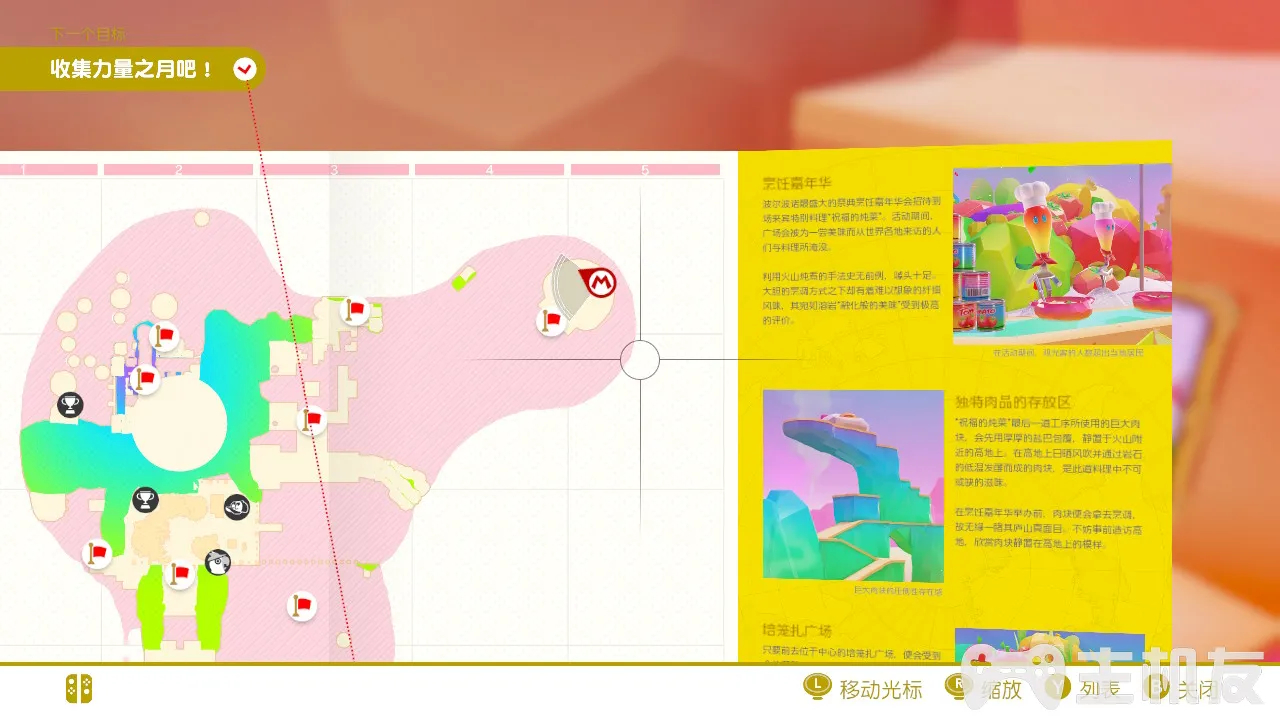Click the B button close icon

(x=1159, y=687)
